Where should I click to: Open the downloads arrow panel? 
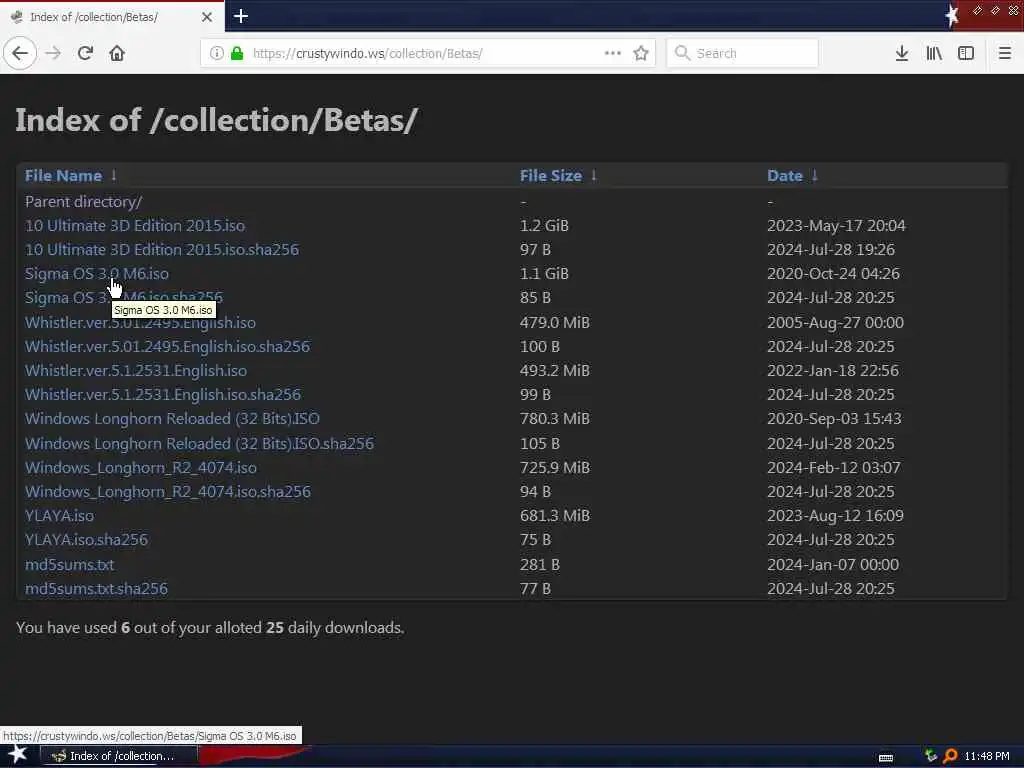click(902, 53)
